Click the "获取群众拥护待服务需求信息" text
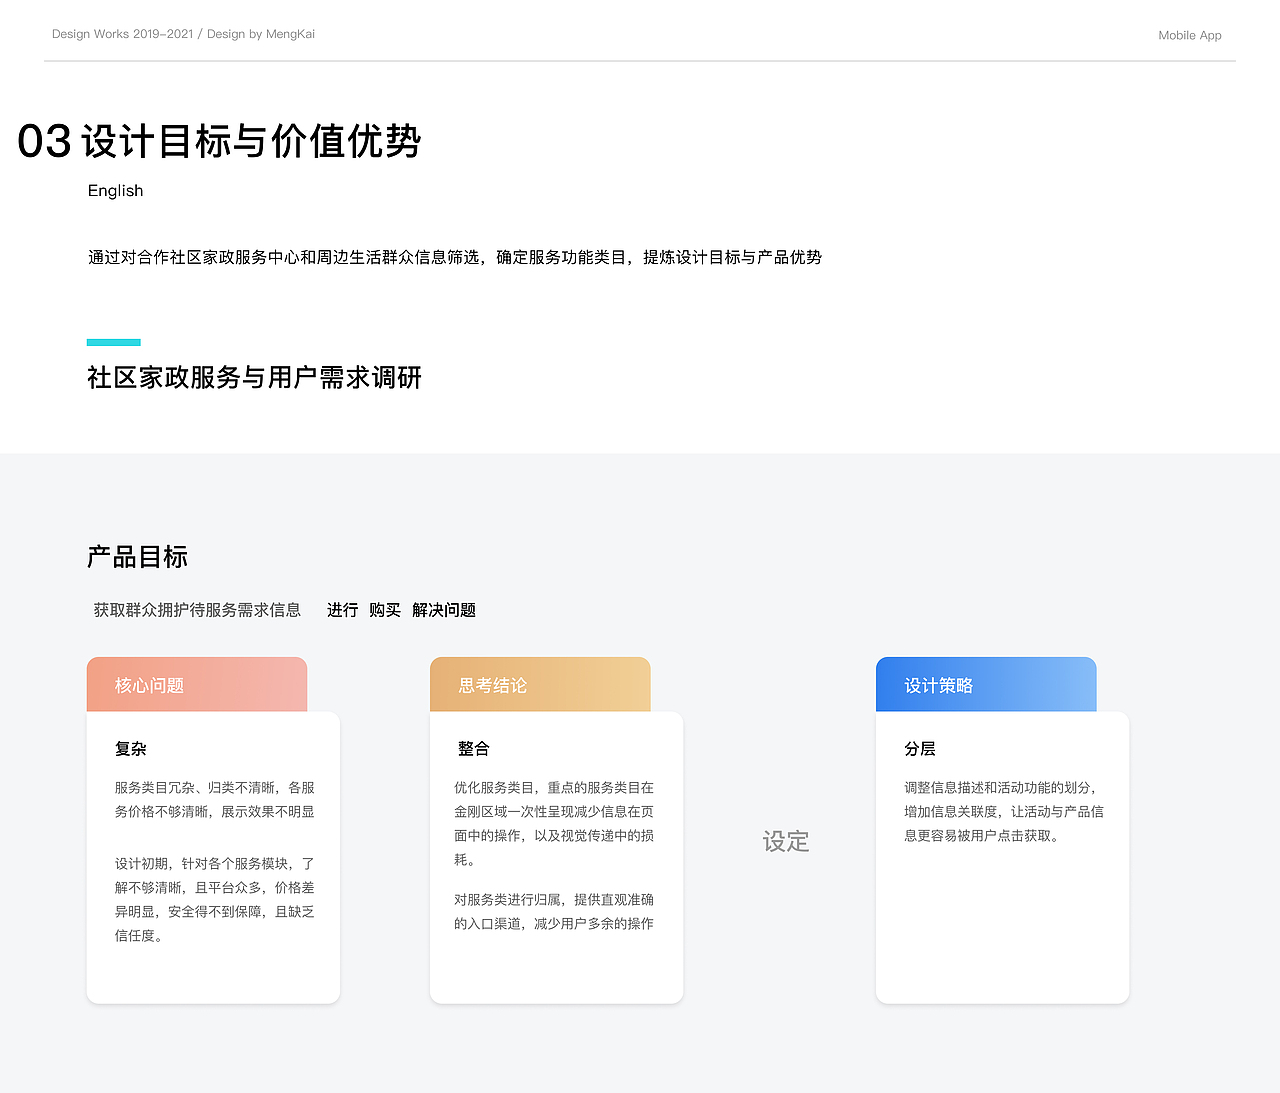The image size is (1280, 1093). point(197,609)
